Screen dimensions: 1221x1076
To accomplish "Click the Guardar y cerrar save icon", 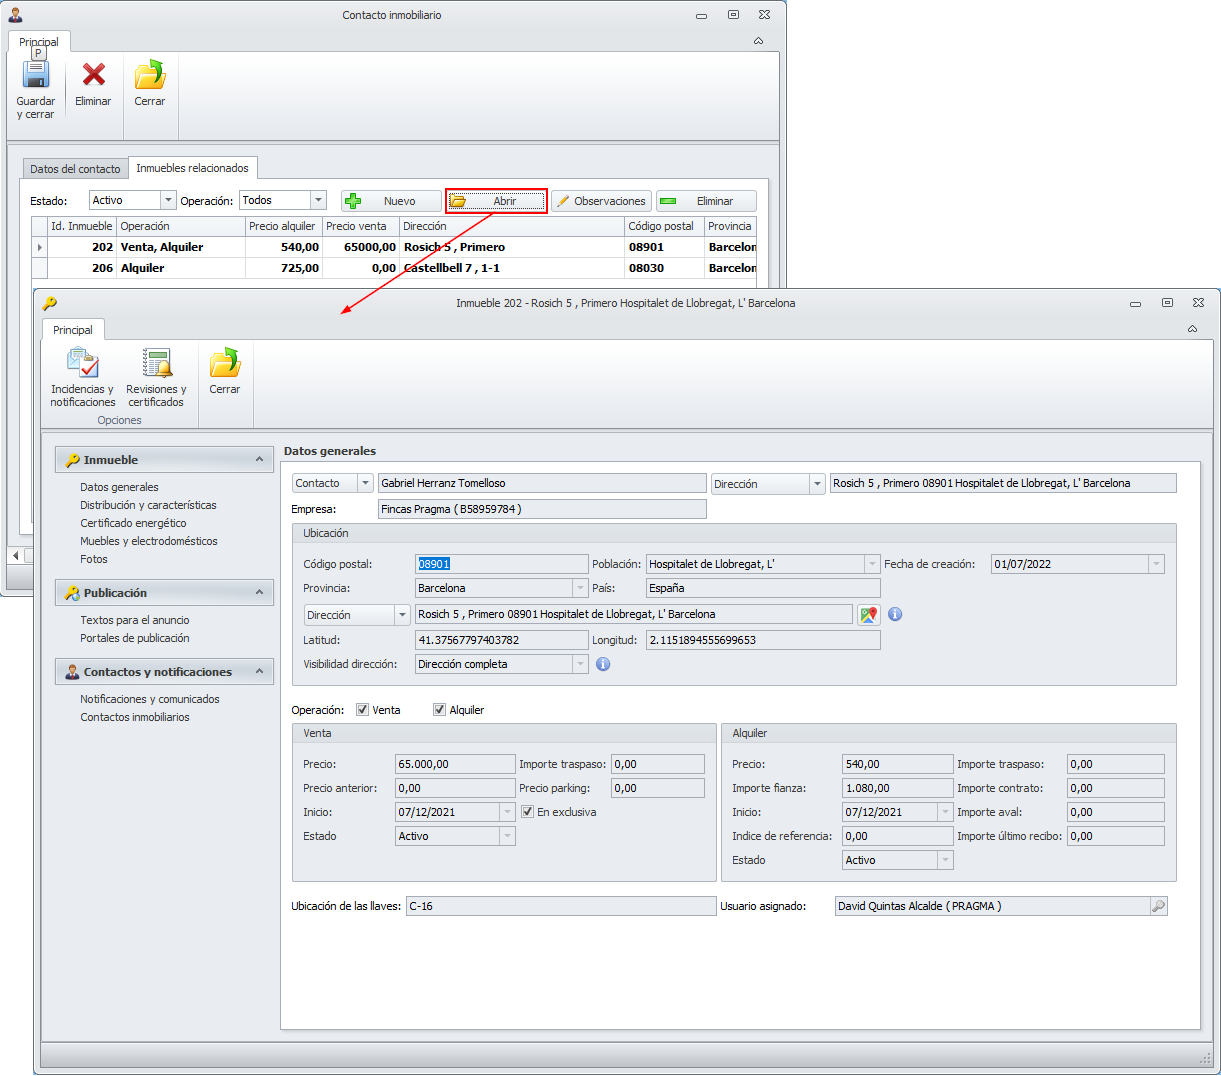I will coord(36,76).
